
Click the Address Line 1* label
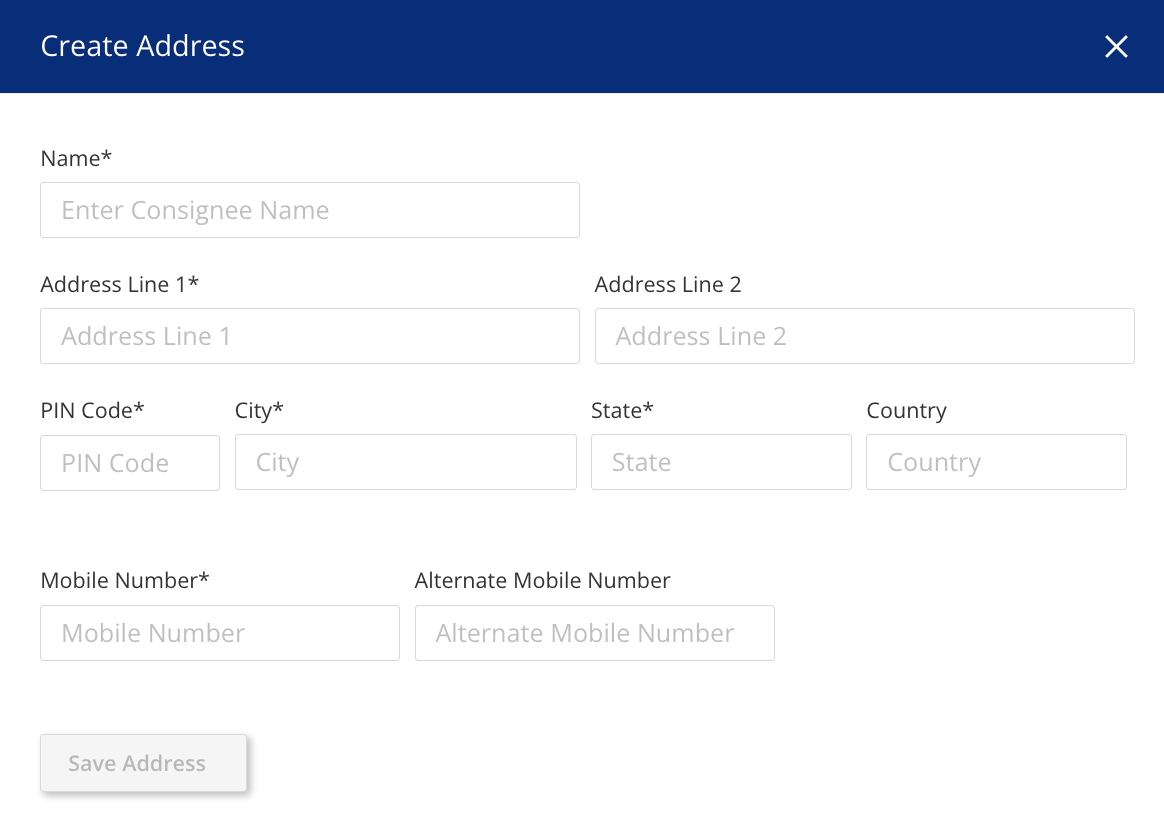coord(120,284)
